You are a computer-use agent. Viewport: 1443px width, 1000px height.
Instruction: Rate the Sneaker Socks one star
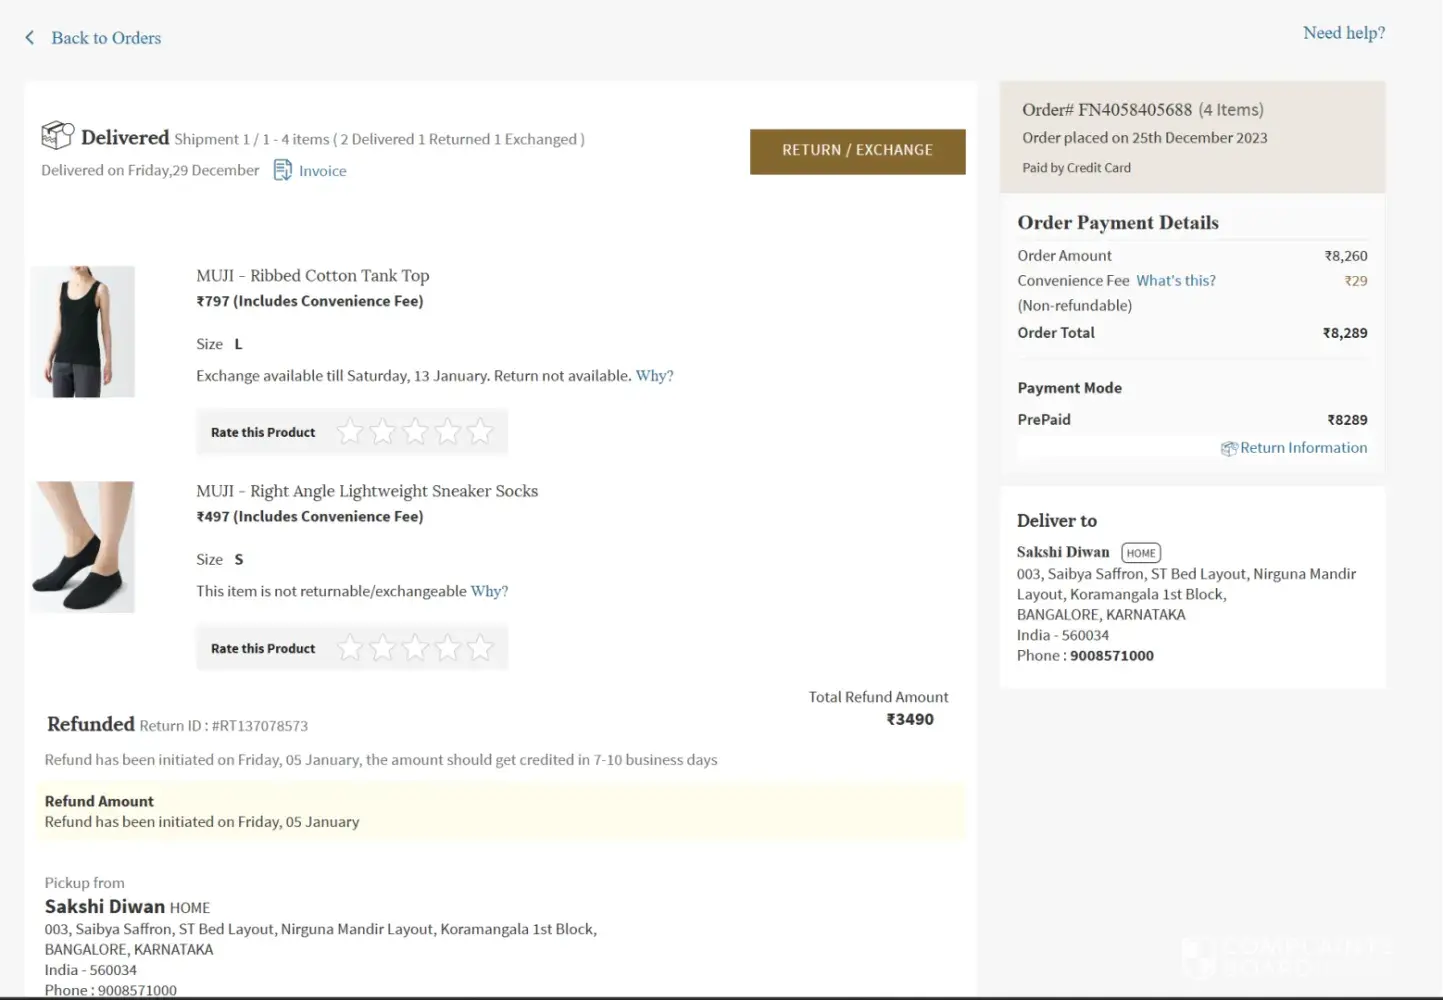point(350,648)
